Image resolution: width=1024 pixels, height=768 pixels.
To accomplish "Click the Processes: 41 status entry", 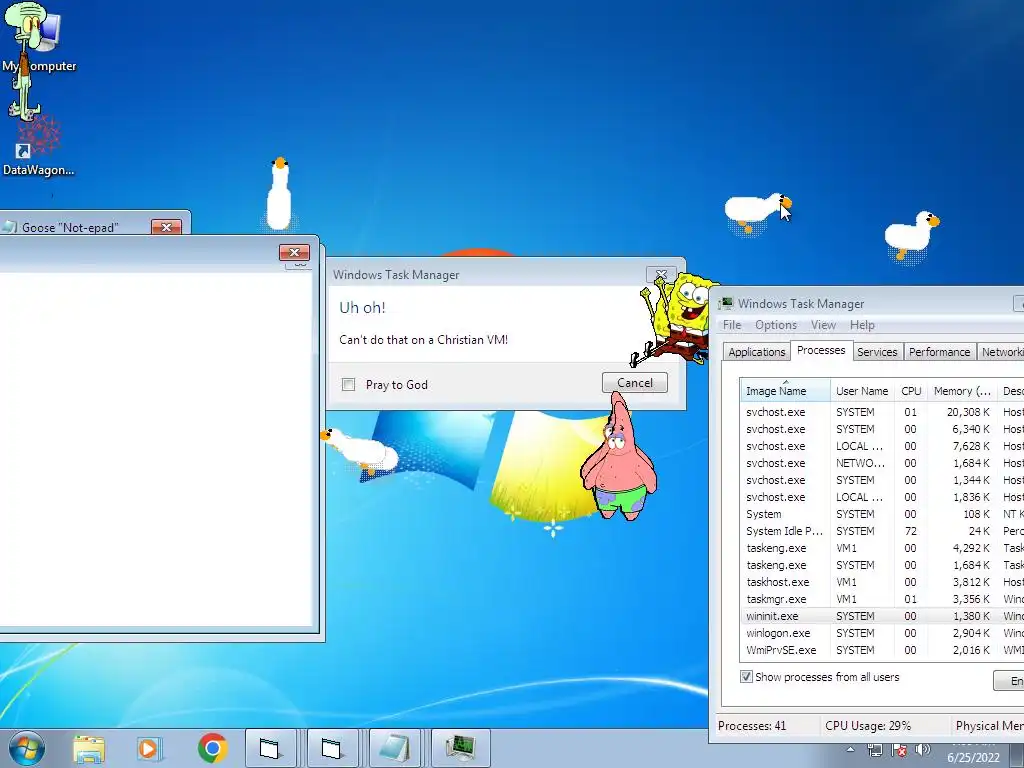I will (752, 726).
